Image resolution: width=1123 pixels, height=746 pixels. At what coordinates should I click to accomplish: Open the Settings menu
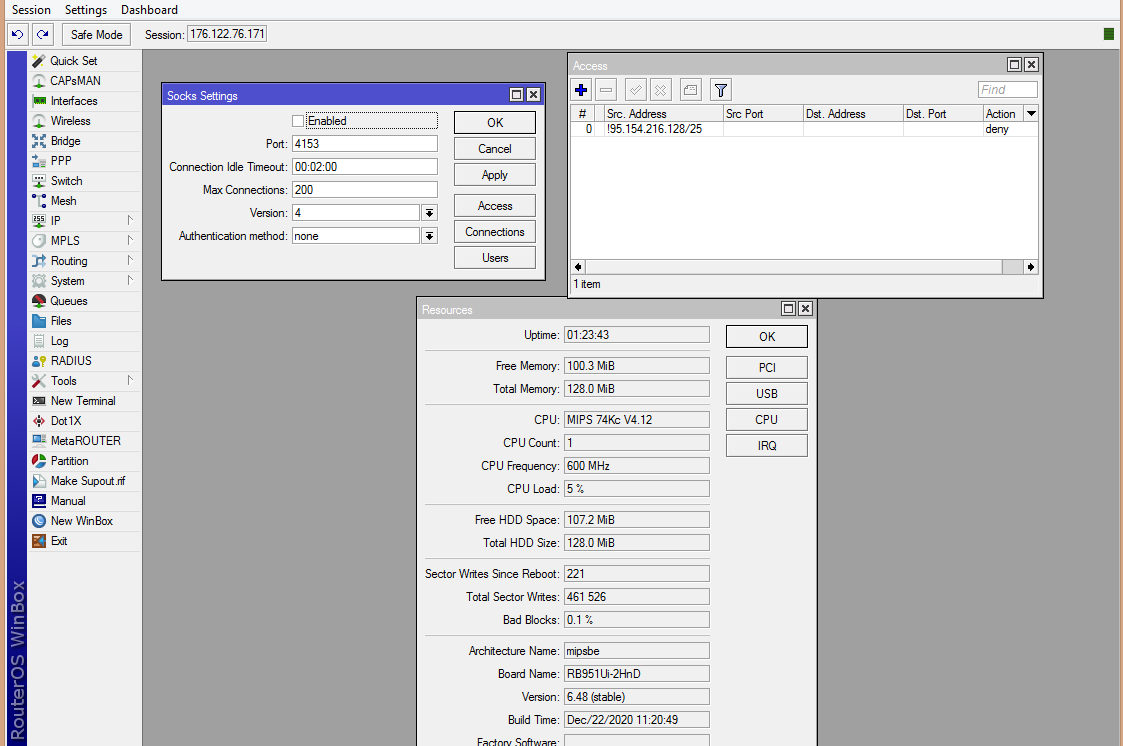click(86, 10)
